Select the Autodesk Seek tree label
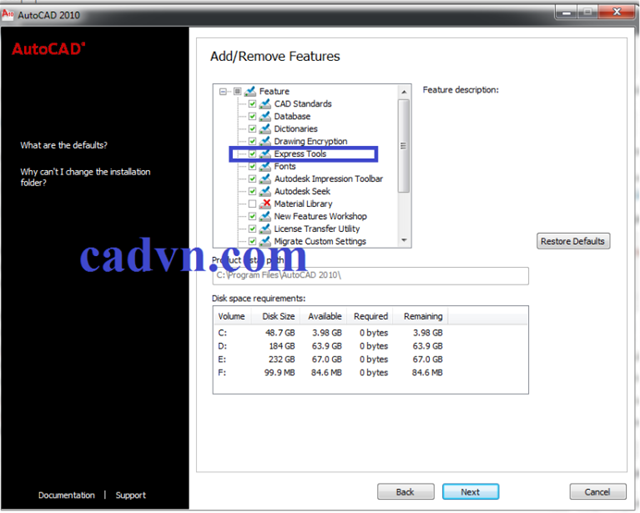The width and height of the screenshot is (640, 513). (302, 191)
